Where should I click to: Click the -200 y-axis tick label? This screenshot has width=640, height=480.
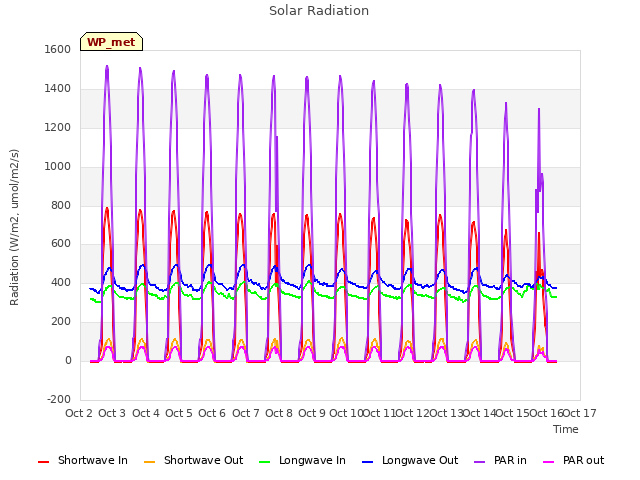[59, 399]
